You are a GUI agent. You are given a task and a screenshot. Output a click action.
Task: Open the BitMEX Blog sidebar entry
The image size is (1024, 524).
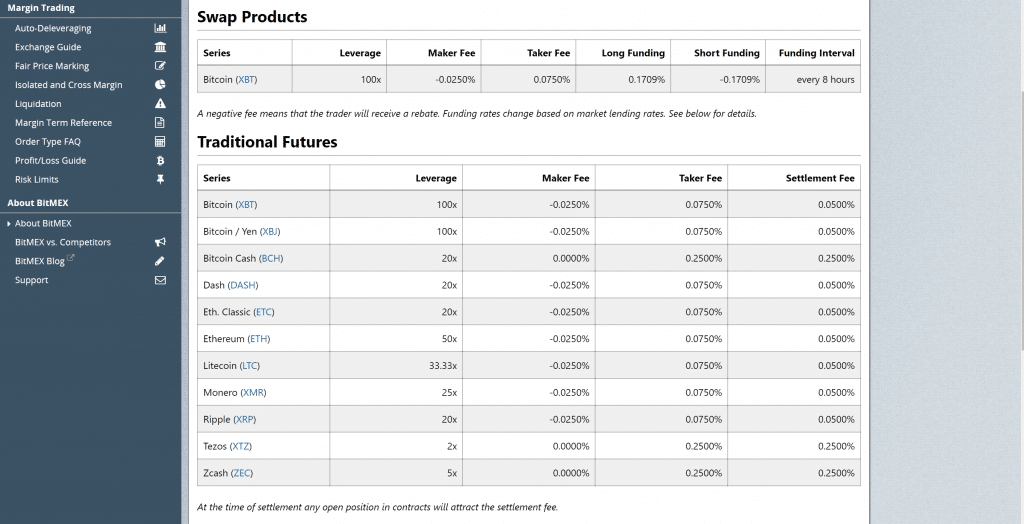(x=40, y=261)
